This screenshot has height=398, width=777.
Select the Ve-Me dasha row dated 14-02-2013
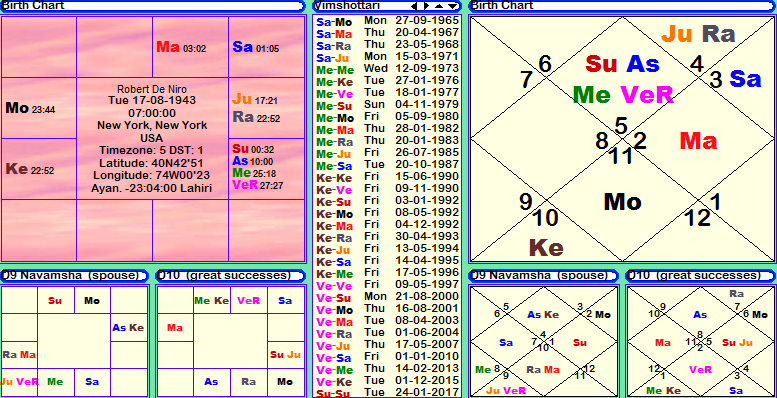pyautogui.click(x=387, y=369)
